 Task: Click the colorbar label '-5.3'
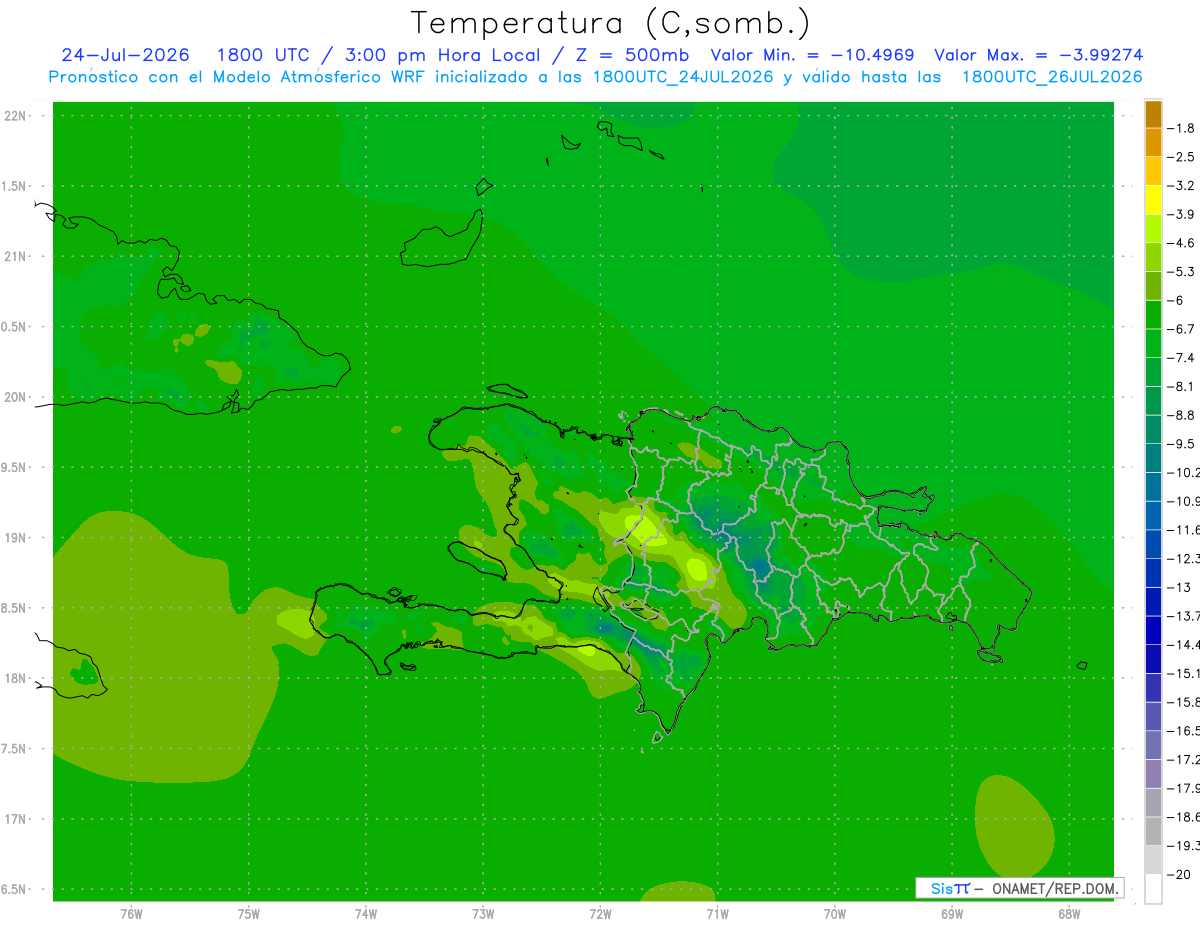click(1182, 271)
